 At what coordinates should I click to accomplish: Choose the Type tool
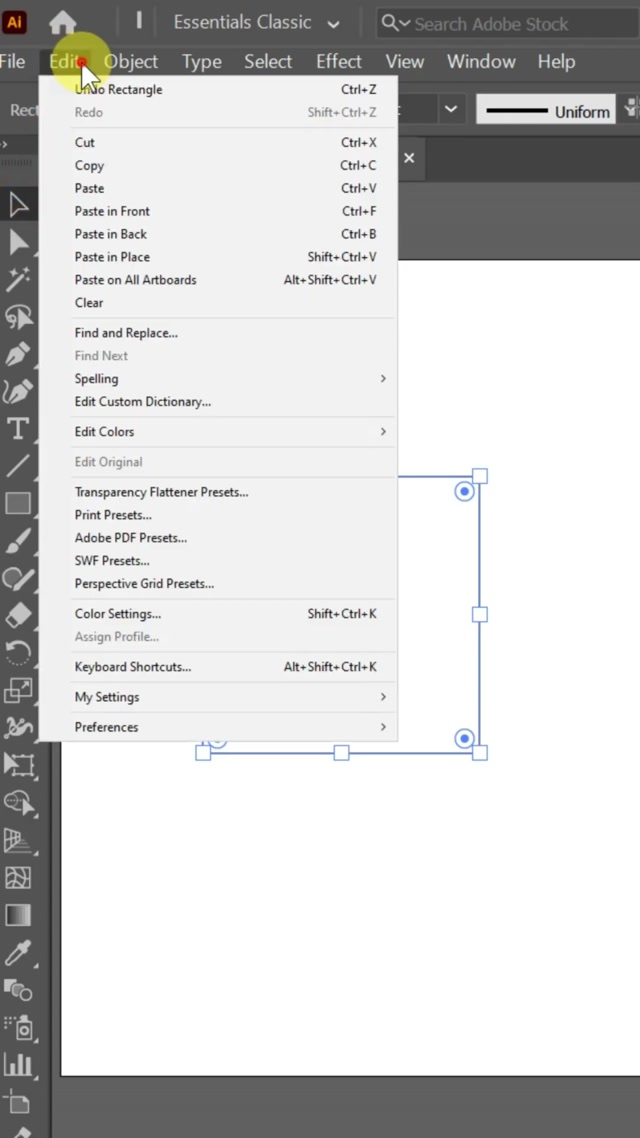tap(18, 429)
